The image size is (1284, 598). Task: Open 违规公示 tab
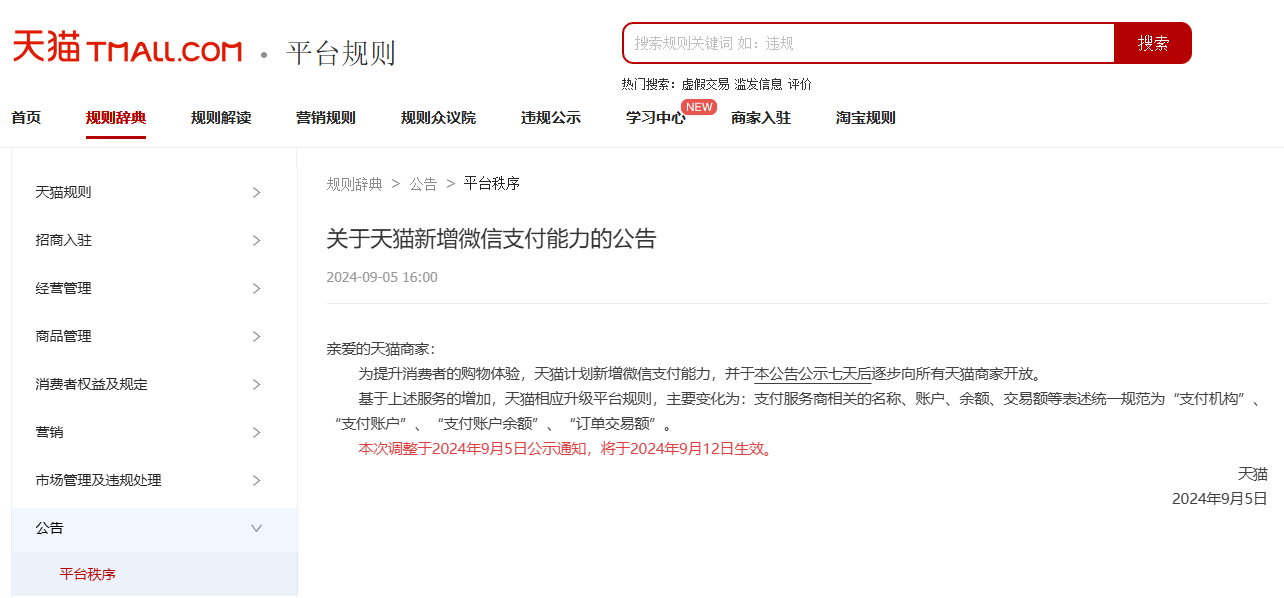coord(551,118)
